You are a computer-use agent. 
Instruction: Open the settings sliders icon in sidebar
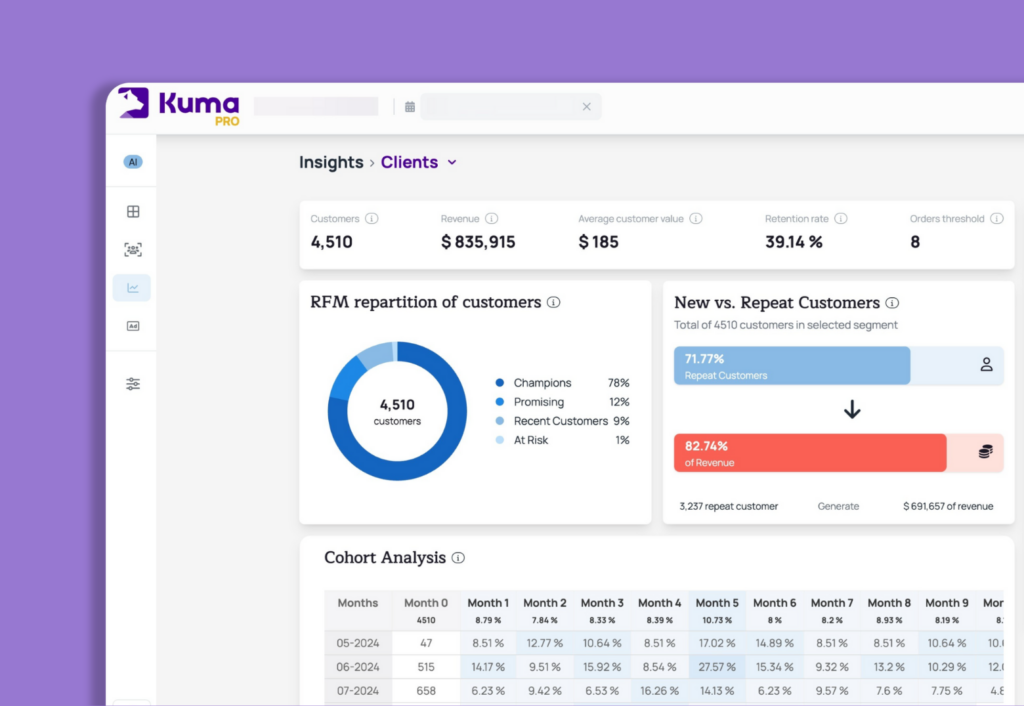pos(133,384)
